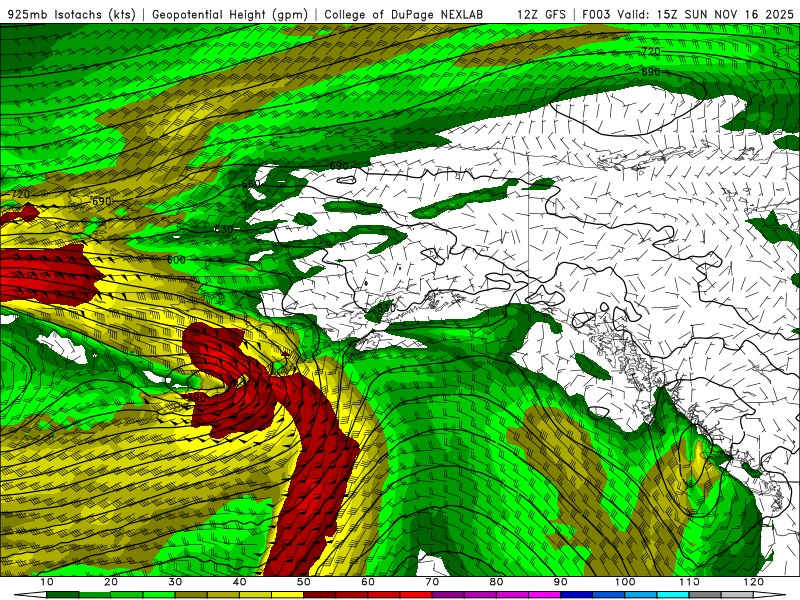This screenshot has height=600, width=800.
Task: Click the 70 value on the legend scale
Action: coord(432,582)
